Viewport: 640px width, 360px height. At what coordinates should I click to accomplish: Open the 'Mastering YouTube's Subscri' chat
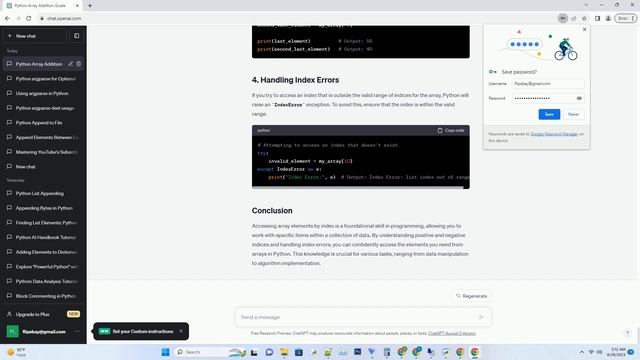(43, 152)
